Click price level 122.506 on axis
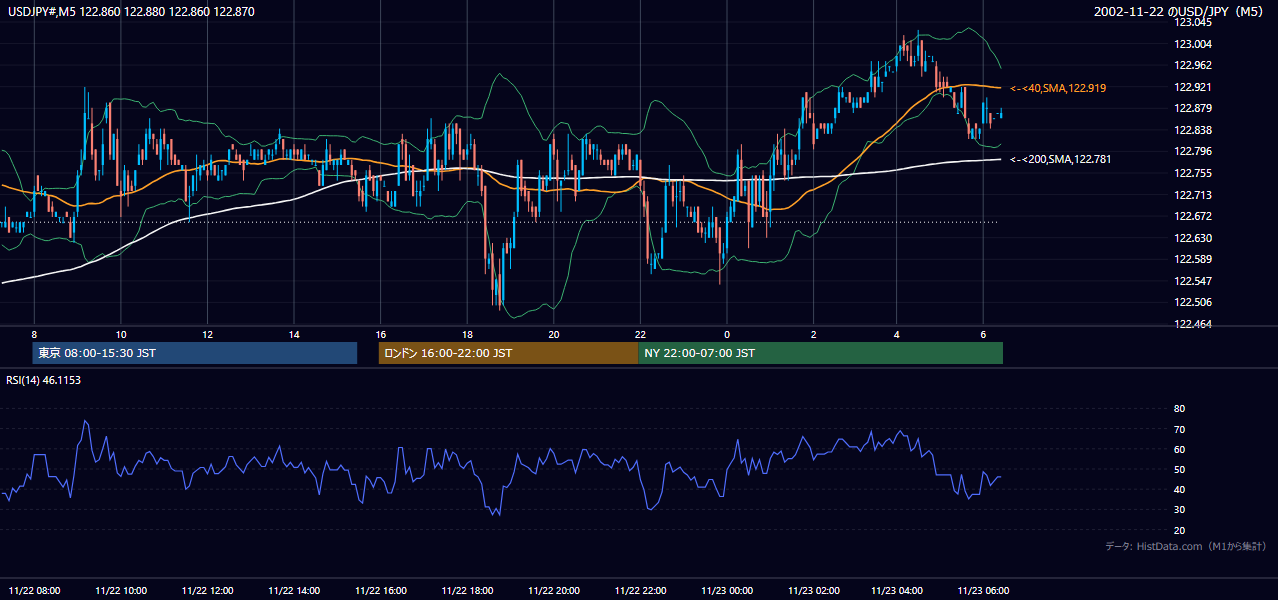 click(1192, 303)
